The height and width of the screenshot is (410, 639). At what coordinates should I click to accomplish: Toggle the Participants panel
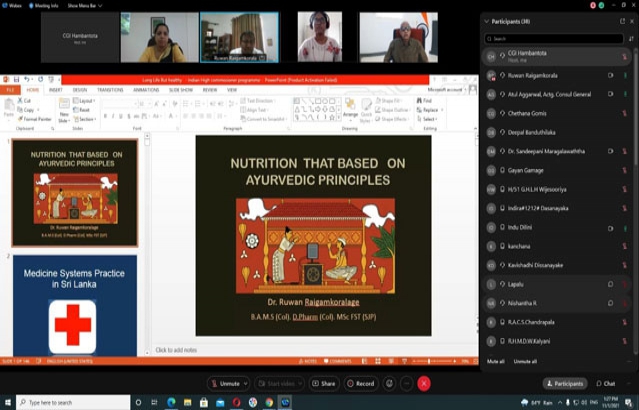[564, 383]
